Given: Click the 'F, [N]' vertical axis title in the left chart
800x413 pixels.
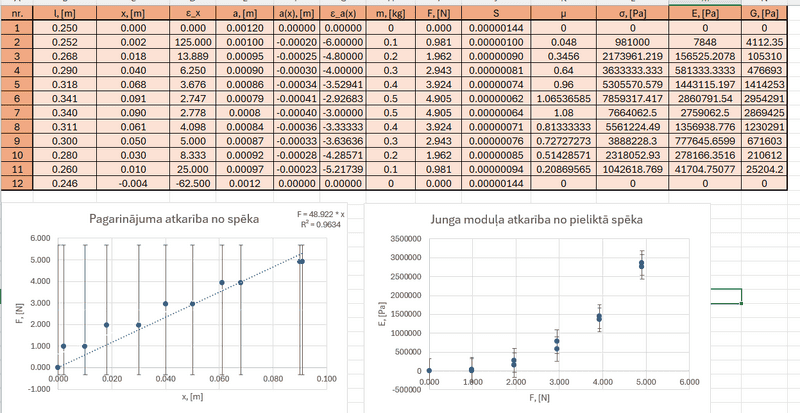Looking at the screenshot, I should click(20, 313).
